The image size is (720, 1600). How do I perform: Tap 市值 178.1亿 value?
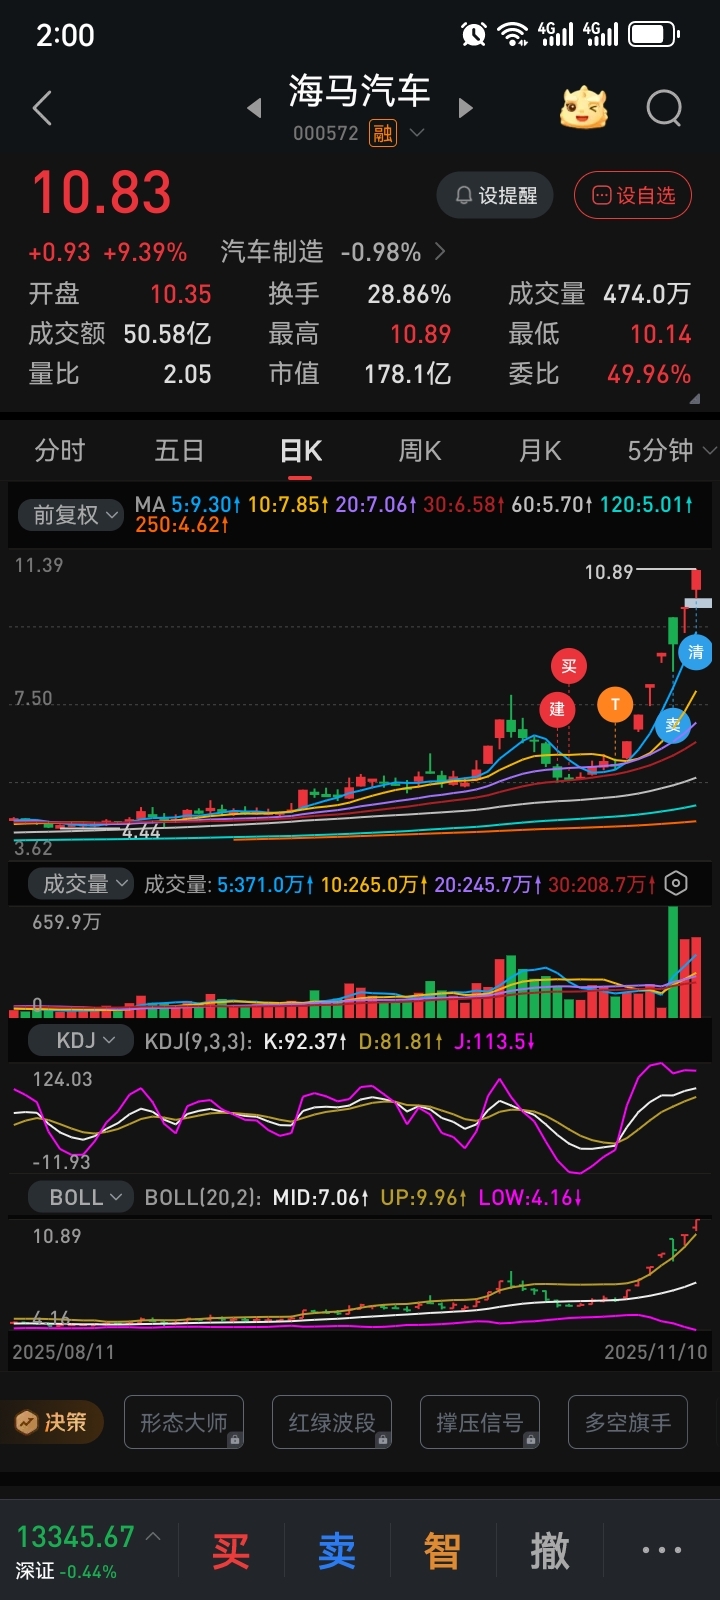408,374
